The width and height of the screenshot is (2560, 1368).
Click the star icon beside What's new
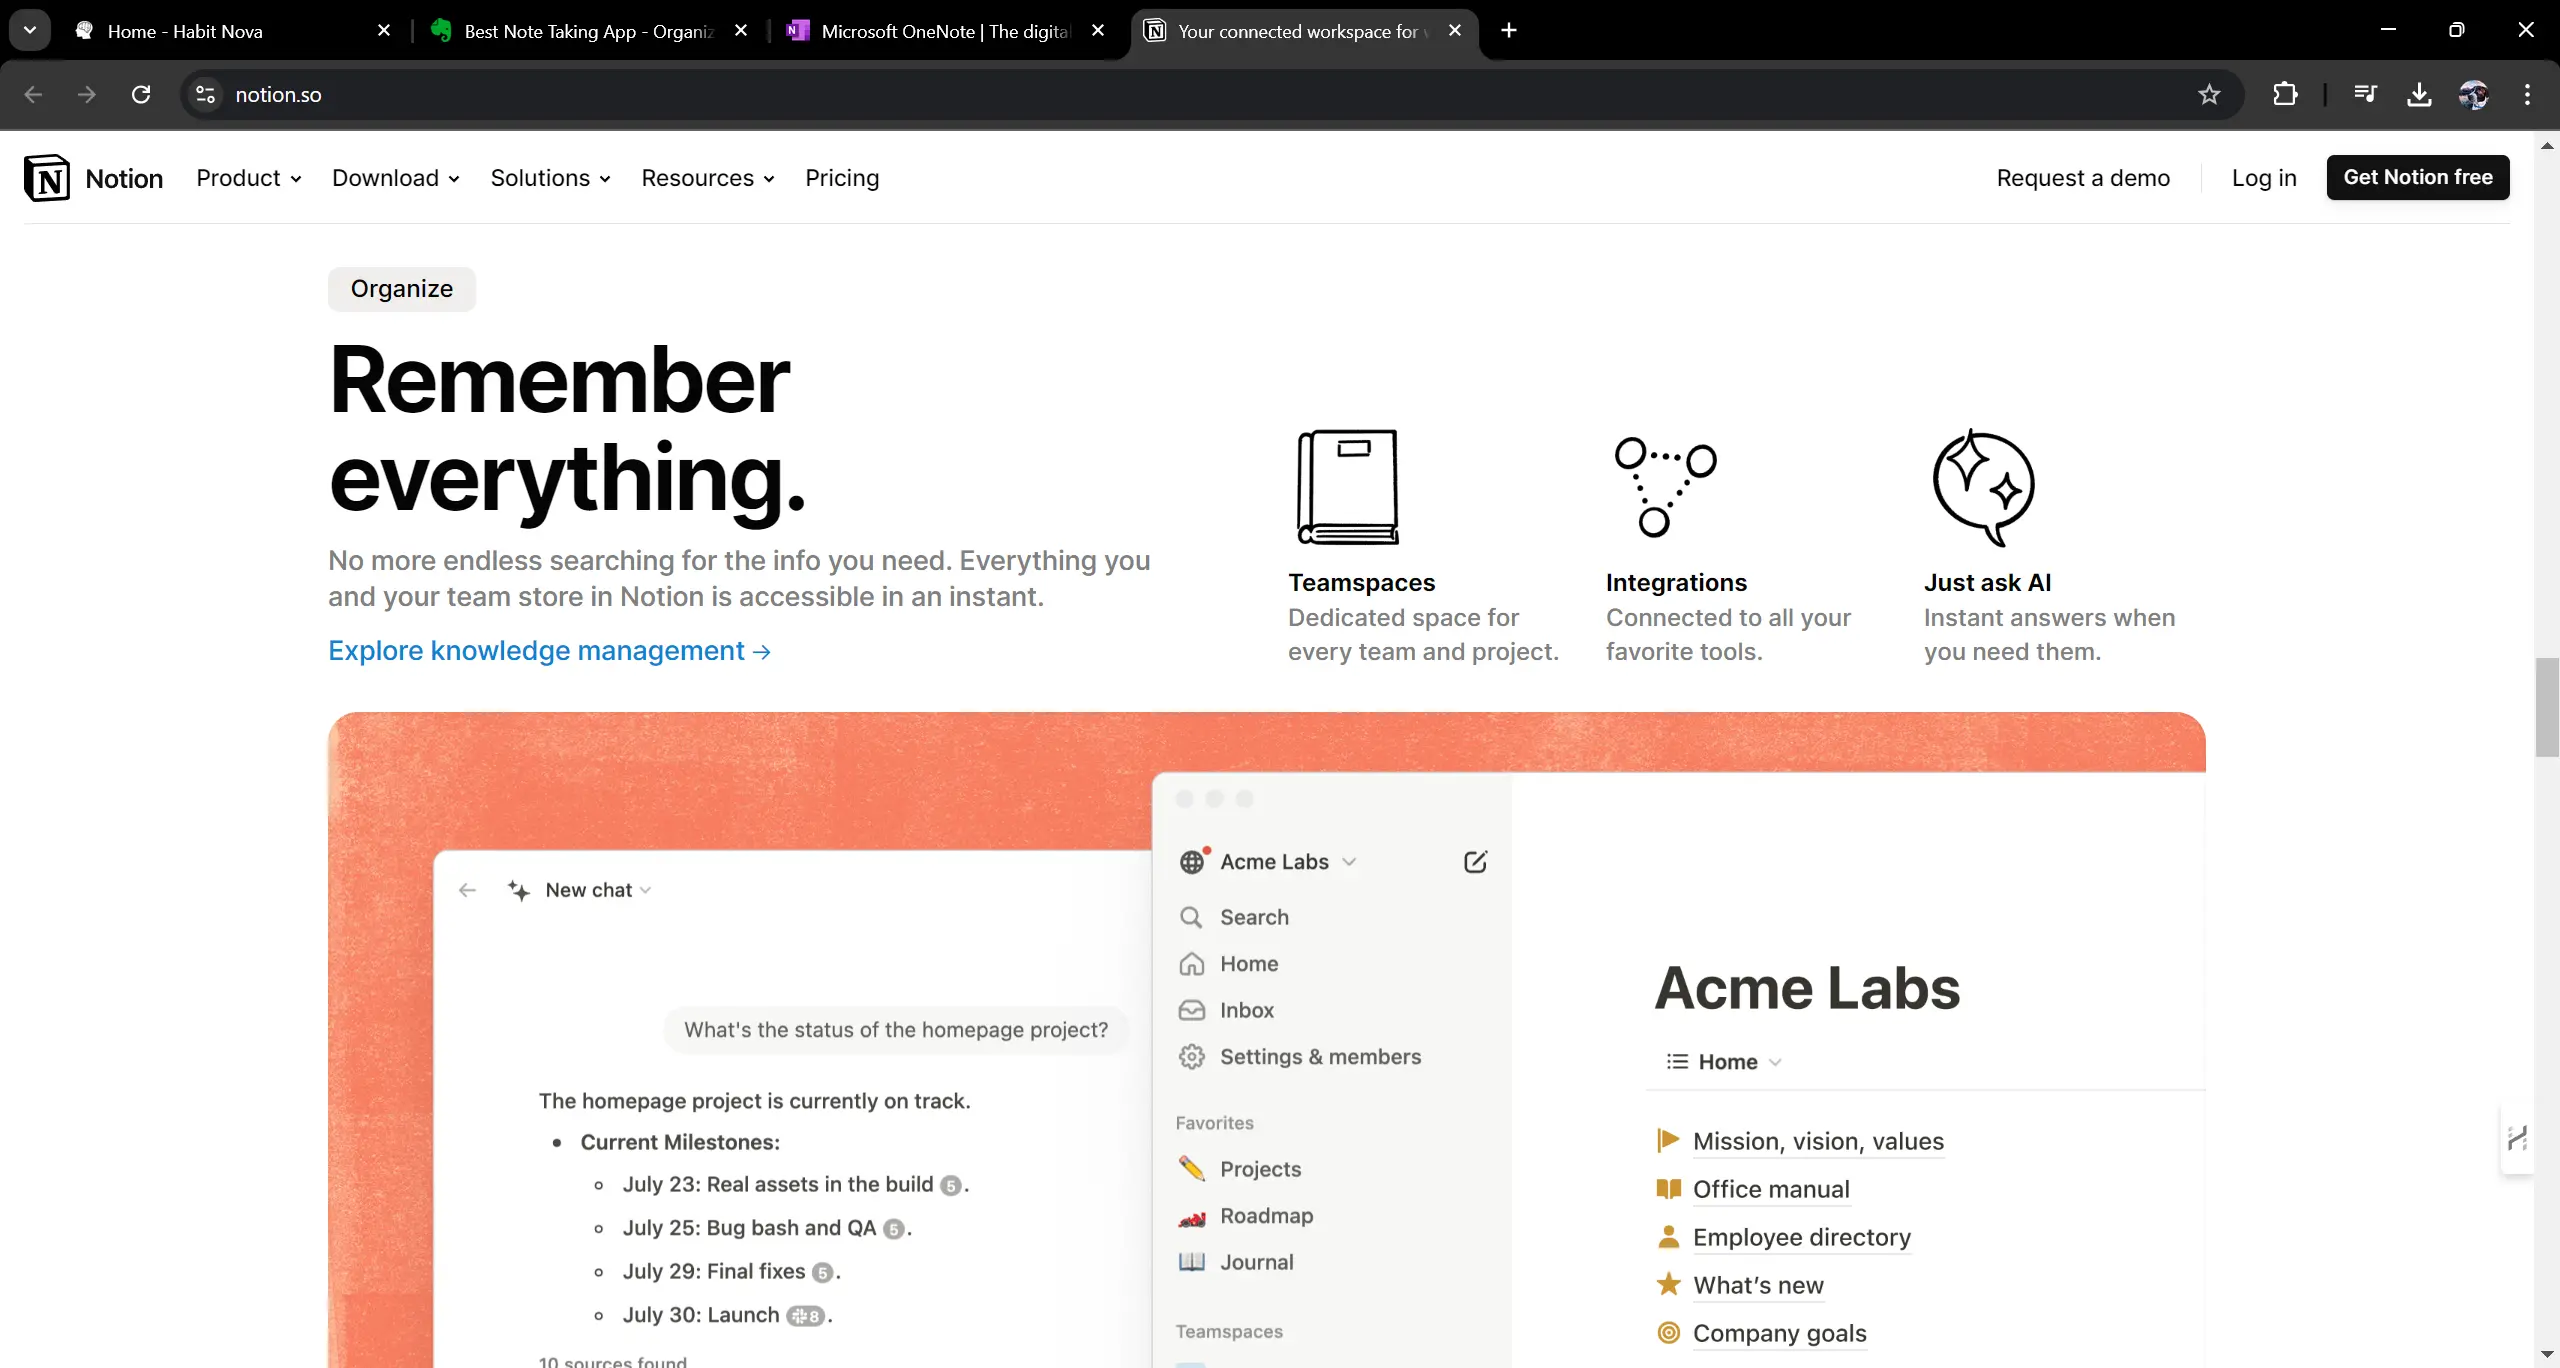[1668, 1284]
